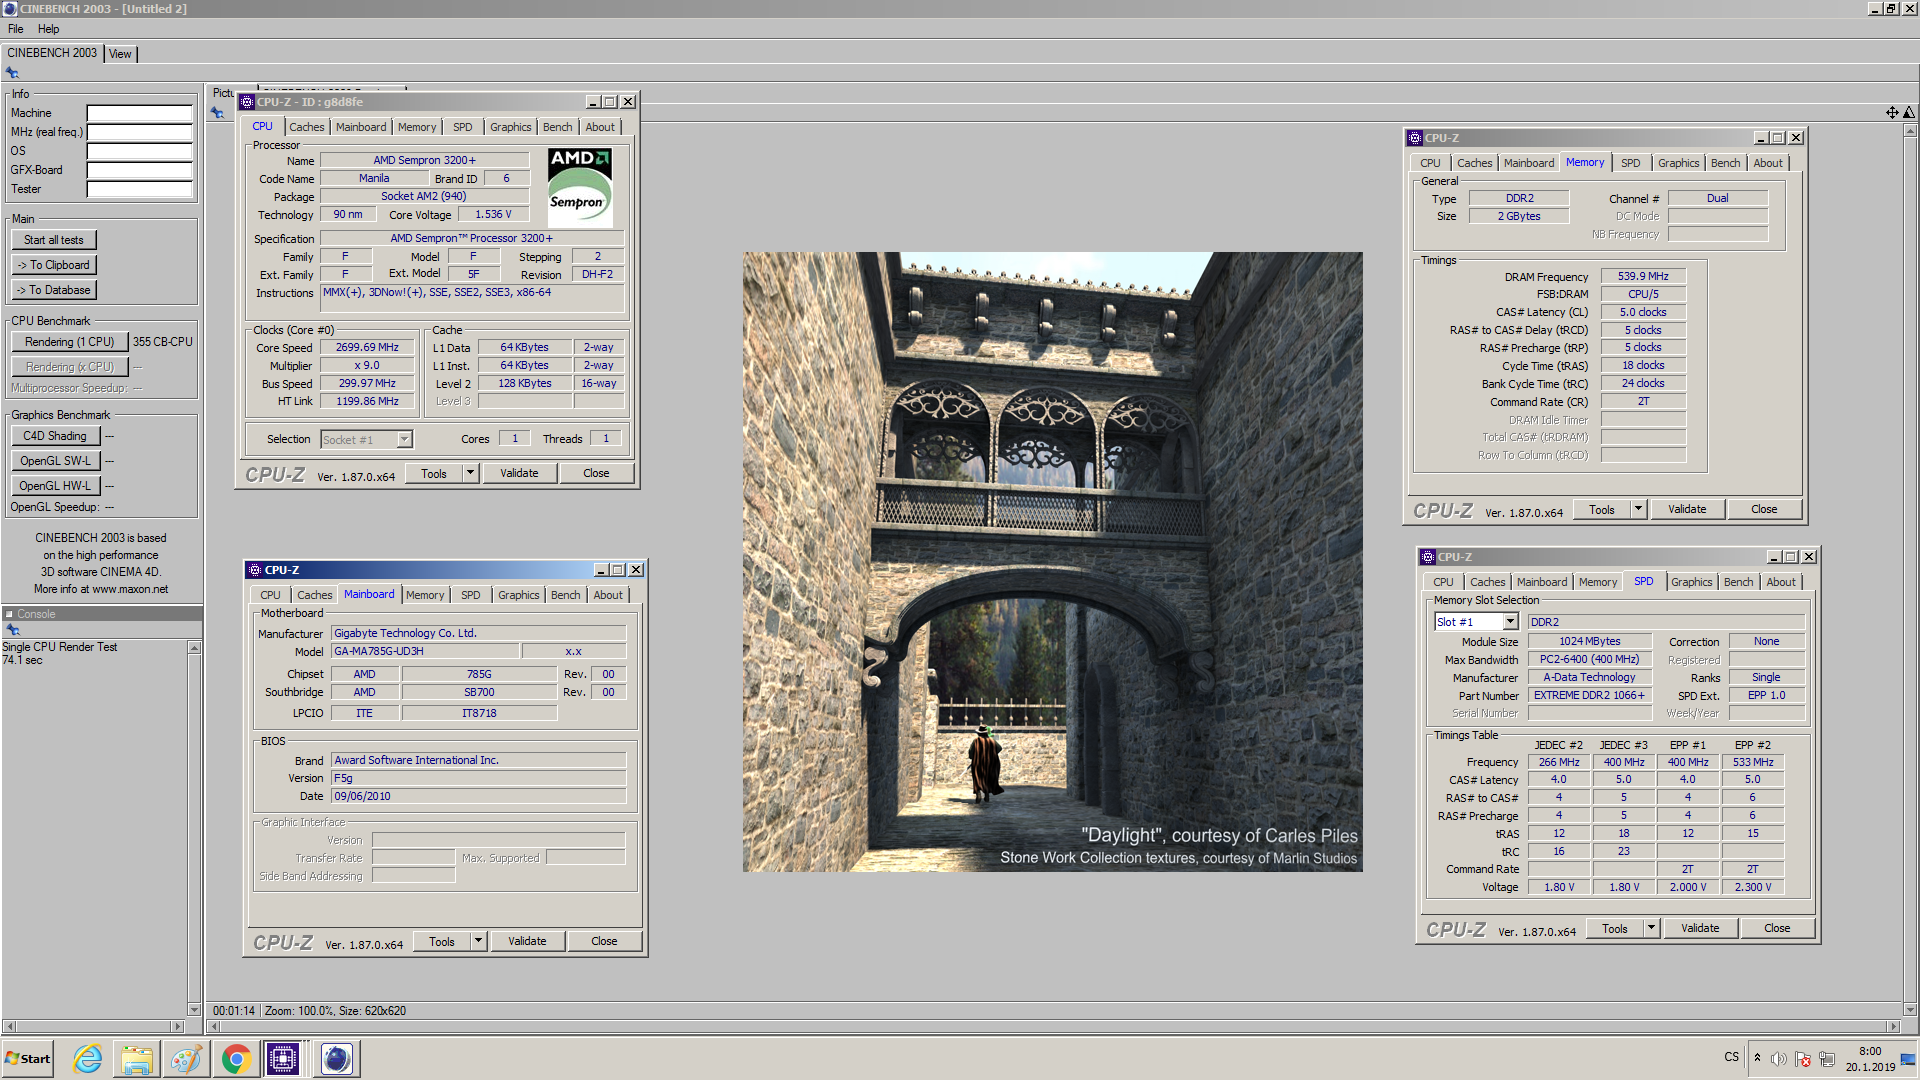Open the Tools dropdown arrow in Memory window

coord(1639,510)
